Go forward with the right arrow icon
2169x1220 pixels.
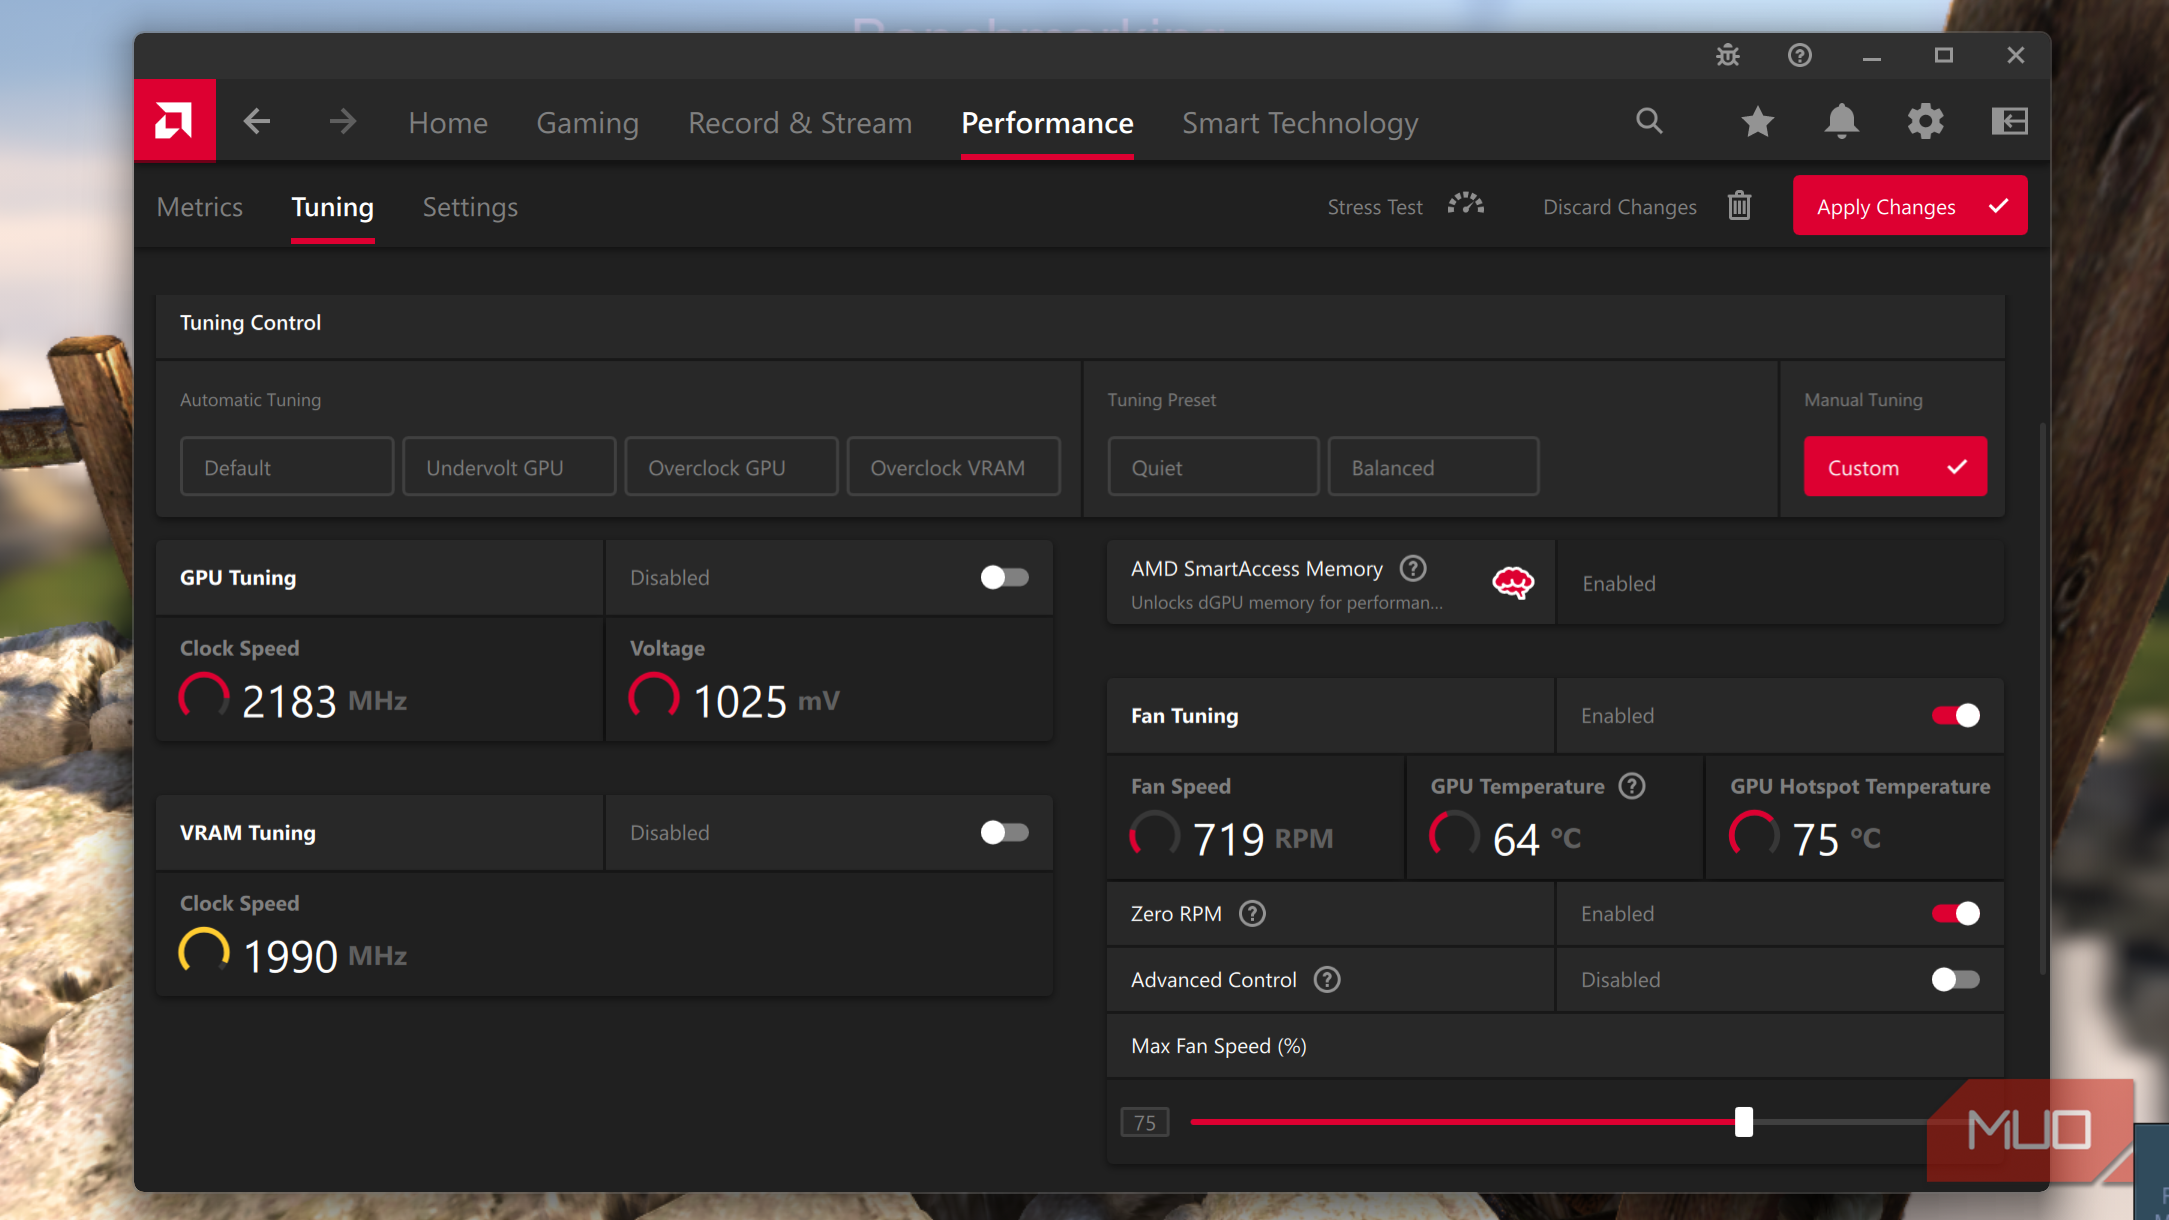tap(342, 122)
